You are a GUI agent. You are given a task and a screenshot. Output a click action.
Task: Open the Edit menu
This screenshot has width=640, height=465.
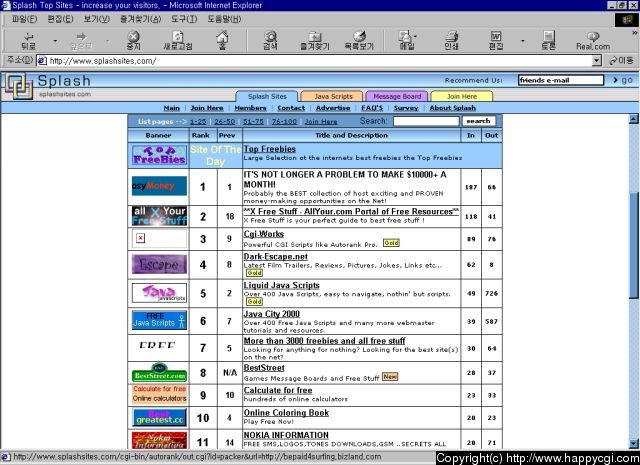[x=60, y=19]
